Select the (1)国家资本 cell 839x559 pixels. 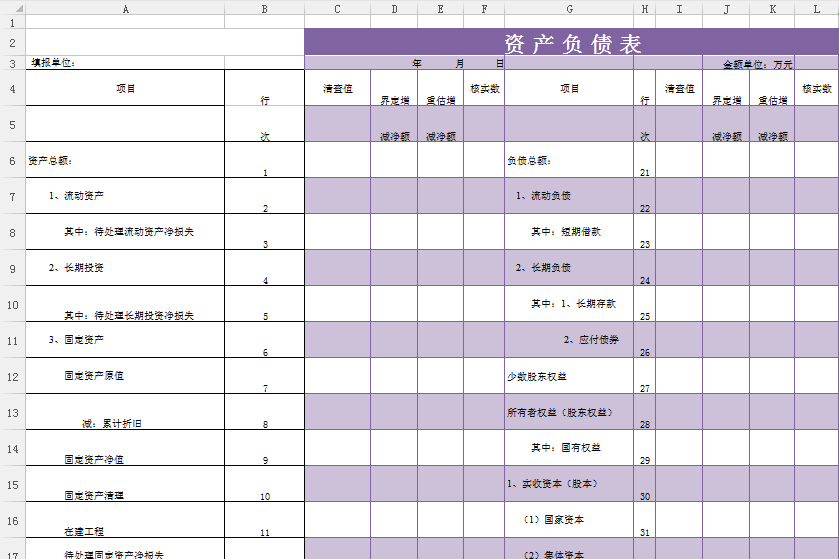(x=568, y=520)
